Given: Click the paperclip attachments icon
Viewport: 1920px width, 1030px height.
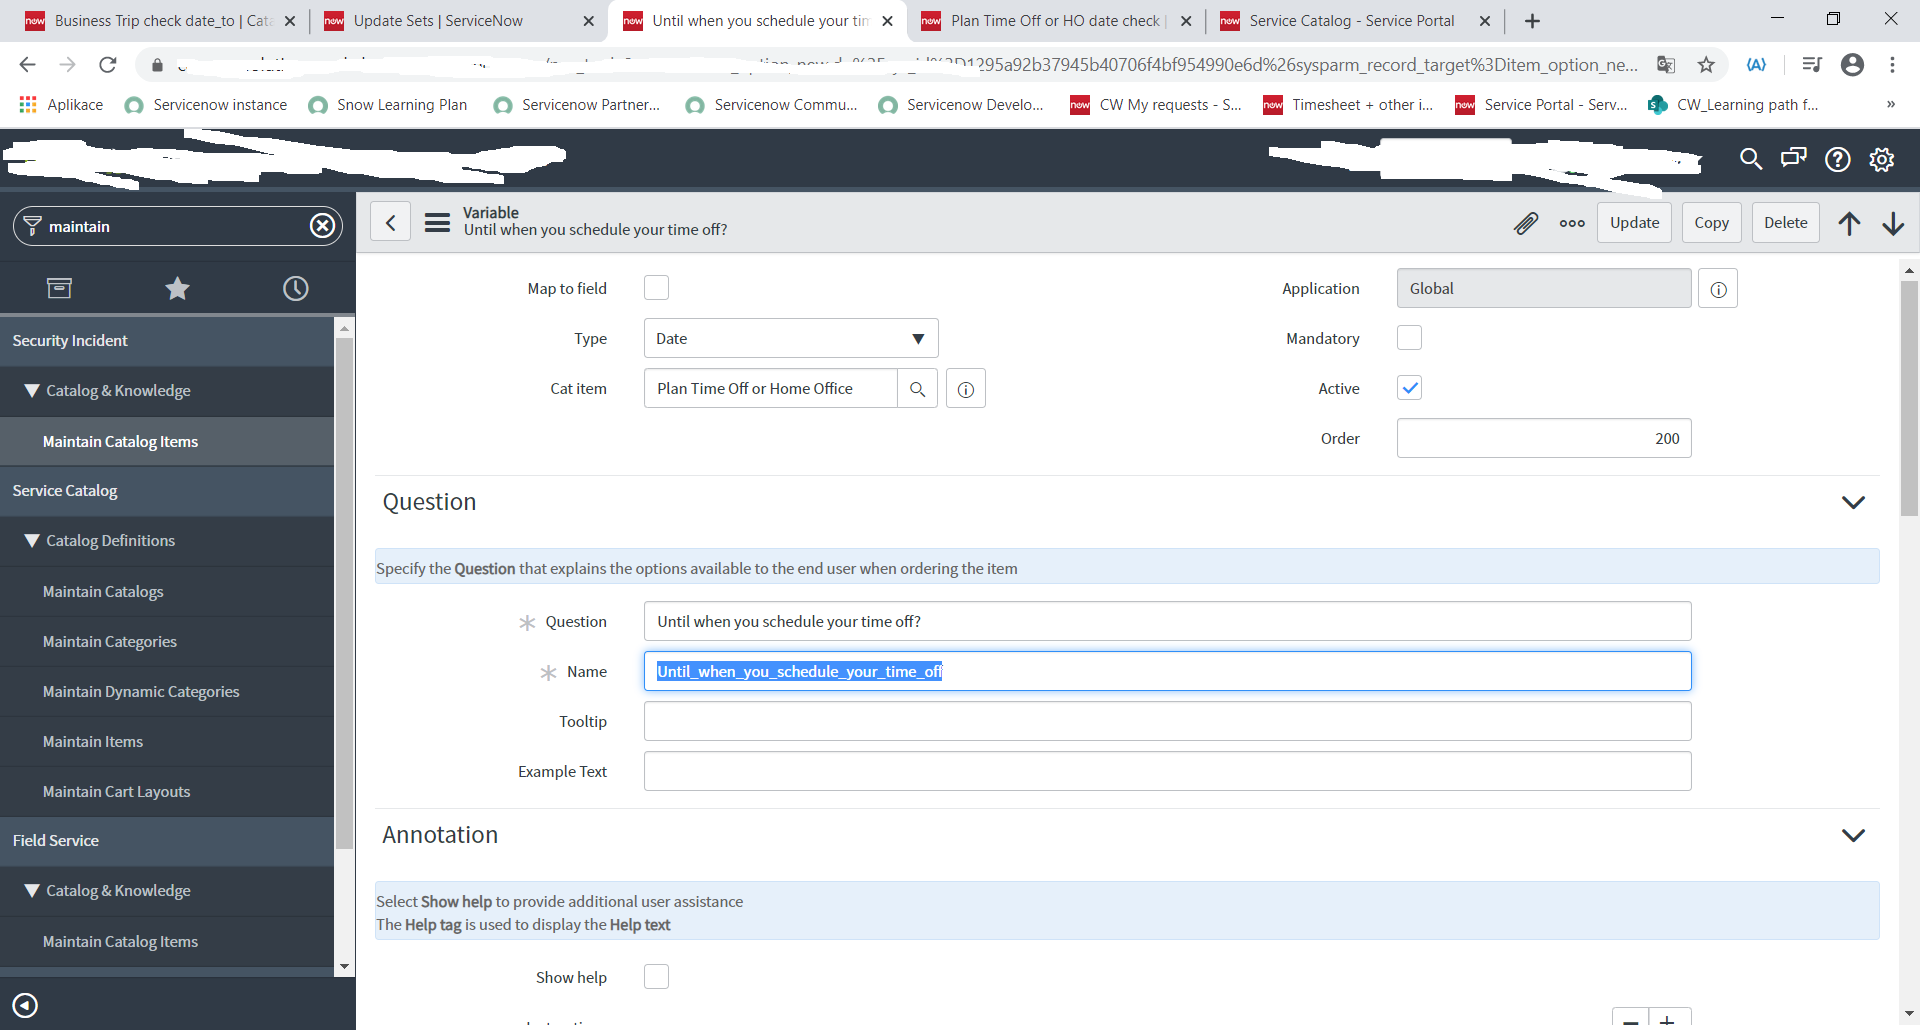Looking at the screenshot, I should click(1525, 223).
